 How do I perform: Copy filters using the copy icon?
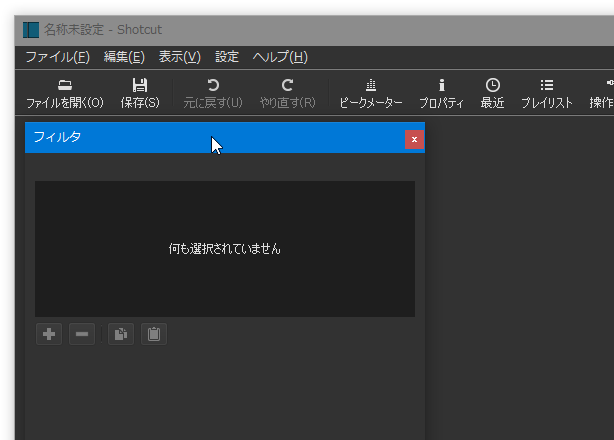tap(121, 334)
